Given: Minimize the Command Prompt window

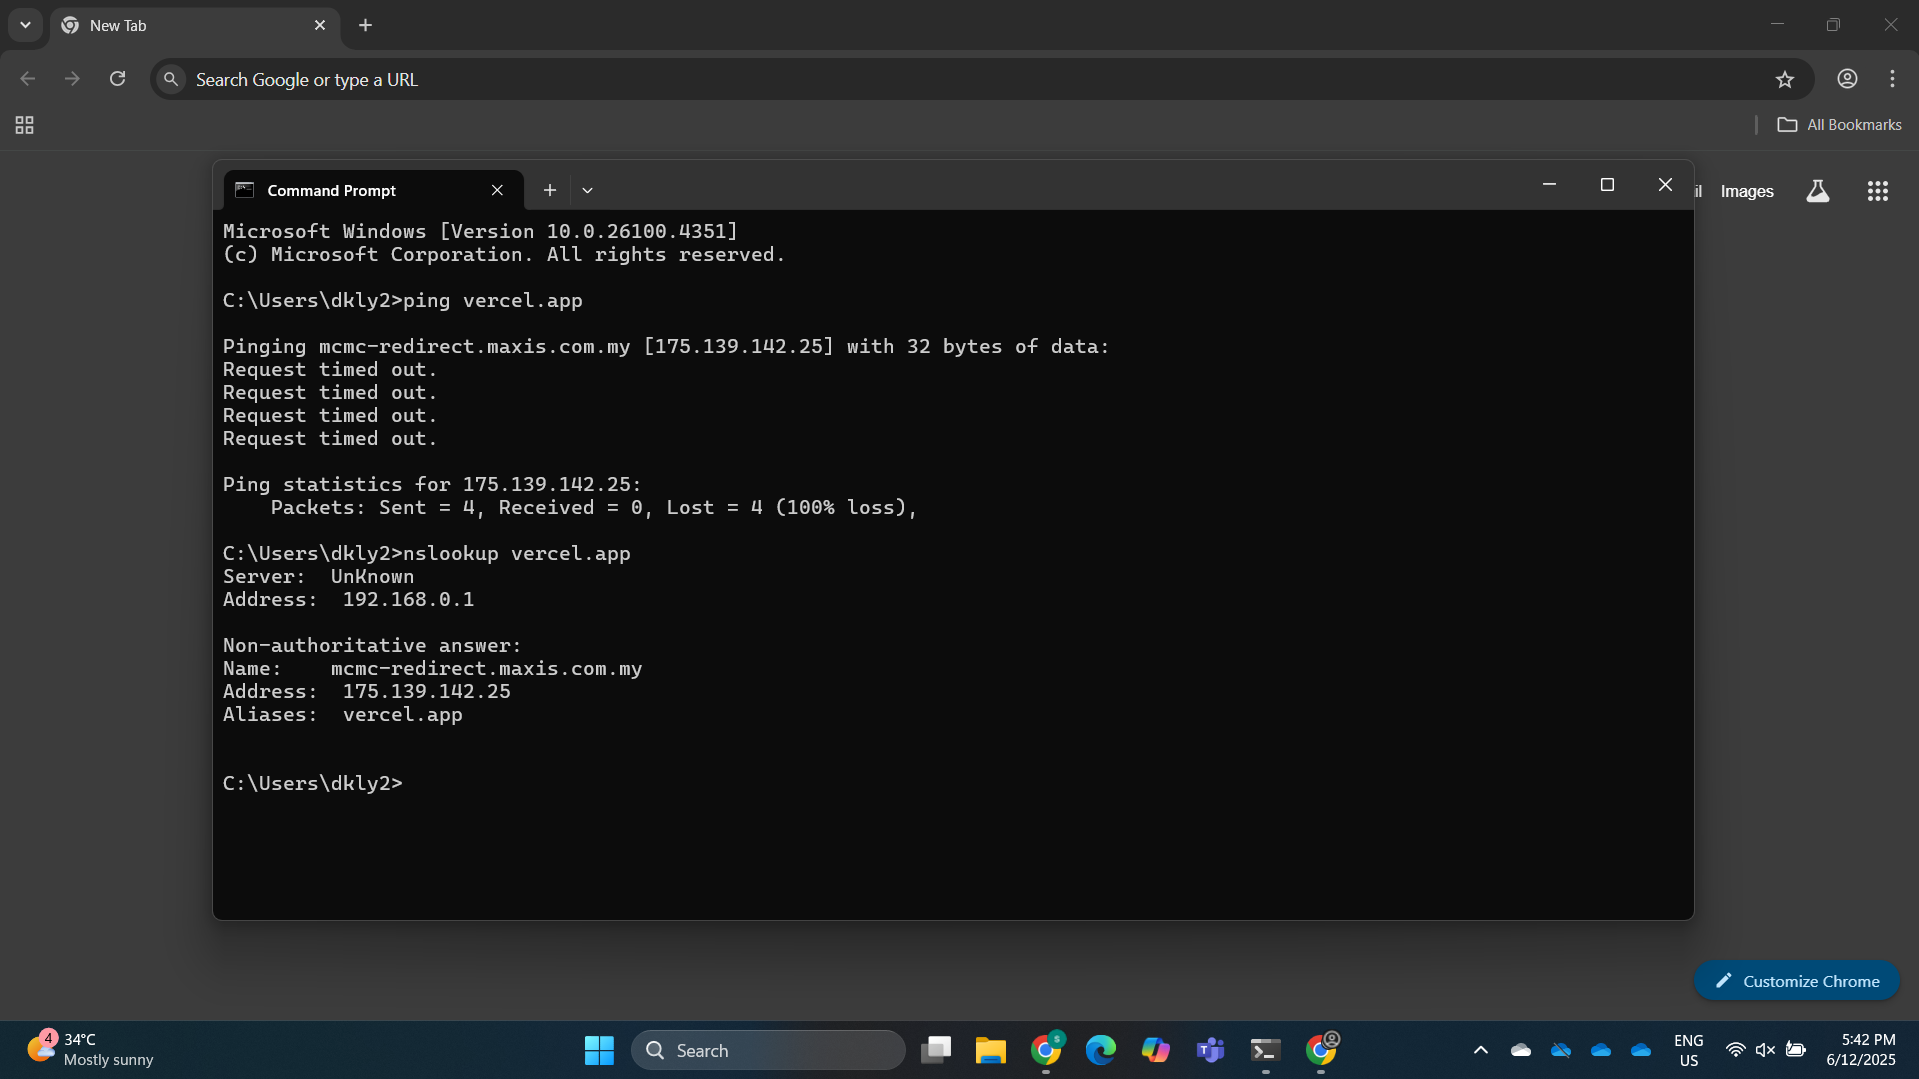Looking at the screenshot, I should click(x=1549, y=185).
